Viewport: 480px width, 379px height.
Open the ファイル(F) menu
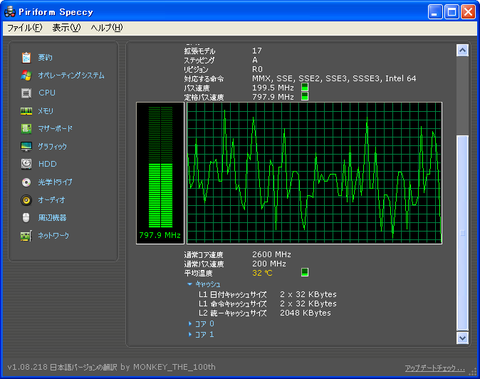25,28
